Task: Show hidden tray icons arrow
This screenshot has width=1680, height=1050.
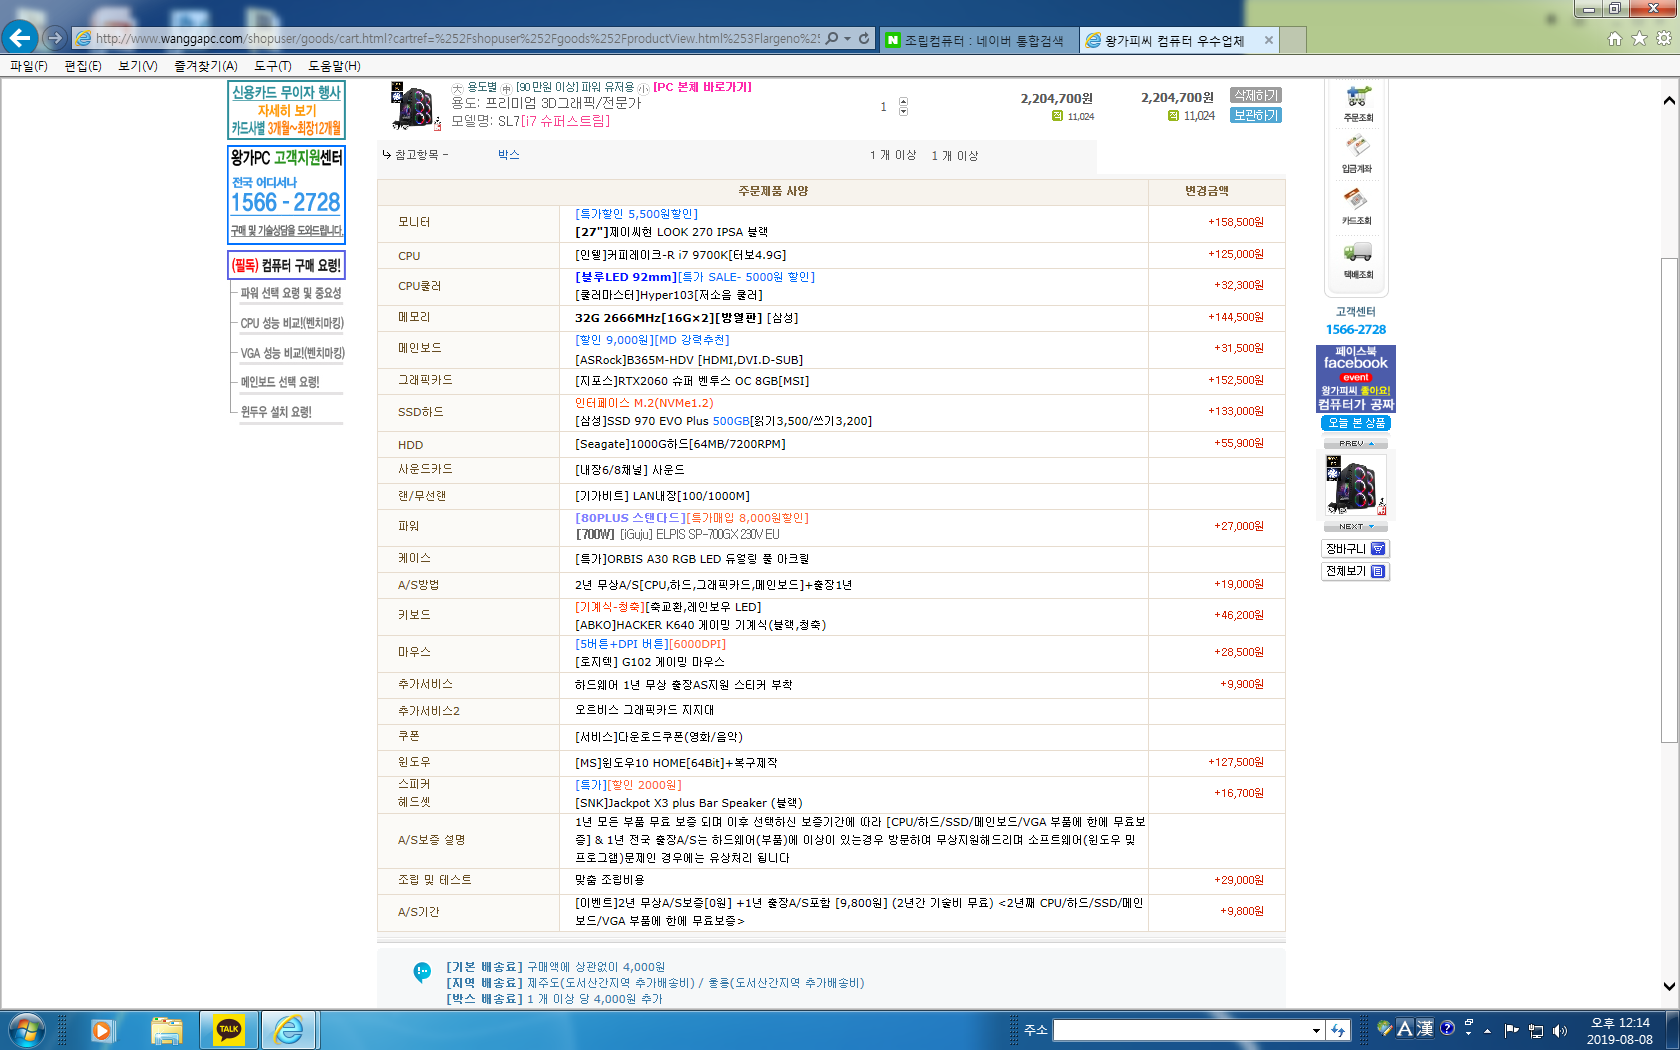Action: tap(1487, 1030)
